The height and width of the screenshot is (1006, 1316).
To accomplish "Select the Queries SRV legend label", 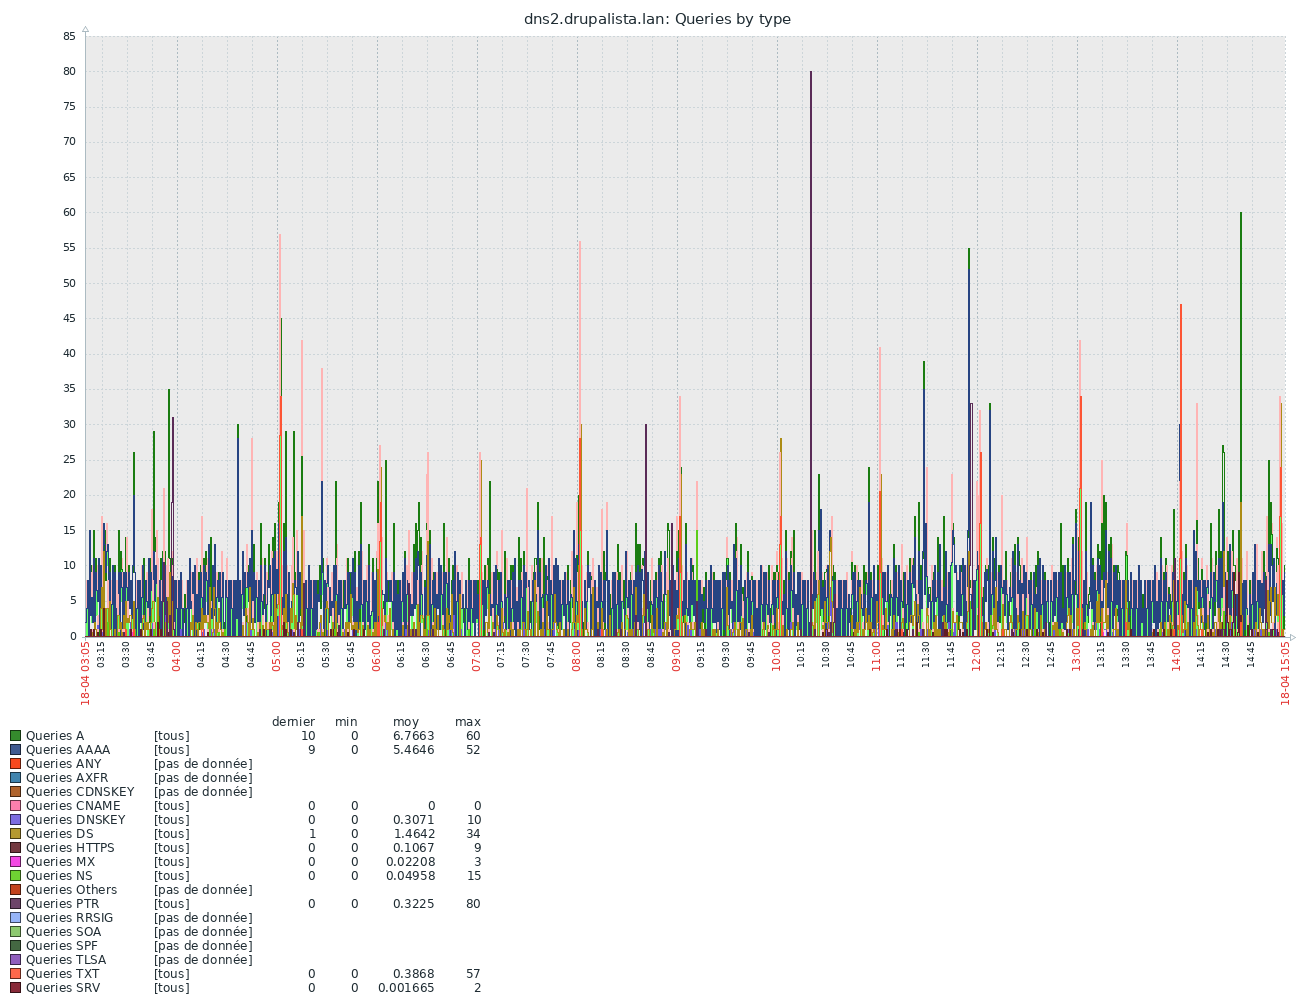I will pos(62,988).
